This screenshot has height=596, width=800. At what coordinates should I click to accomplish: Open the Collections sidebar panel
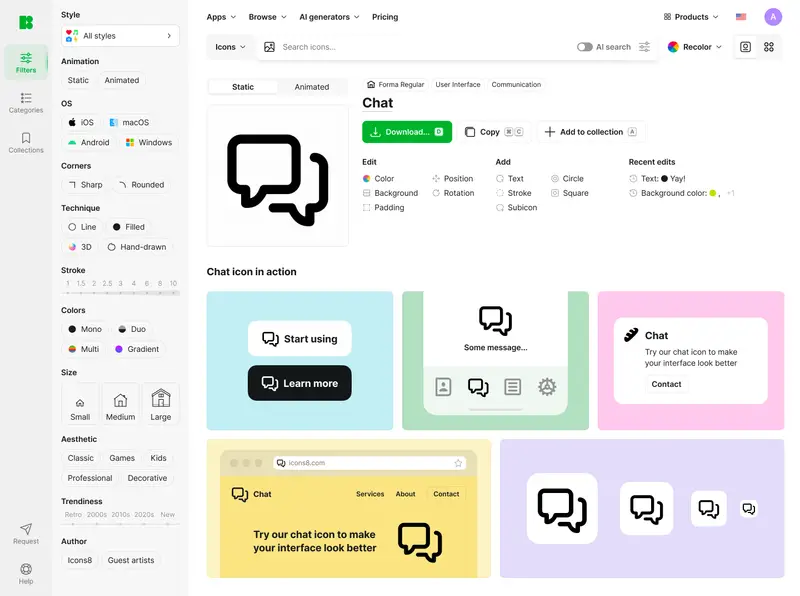(26, 142)
